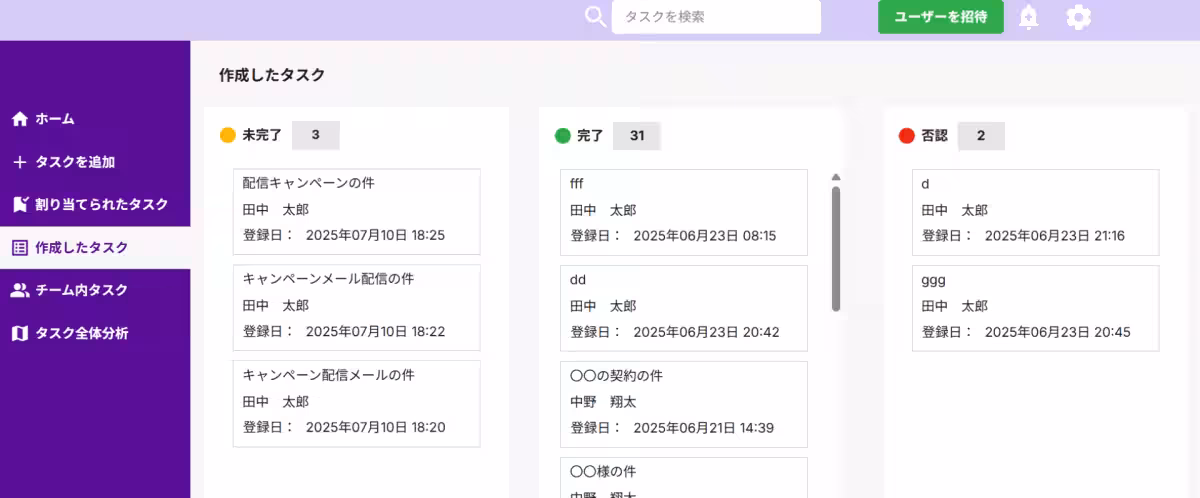
Task: Click the search magnifier icon
Action: [595, 17]
